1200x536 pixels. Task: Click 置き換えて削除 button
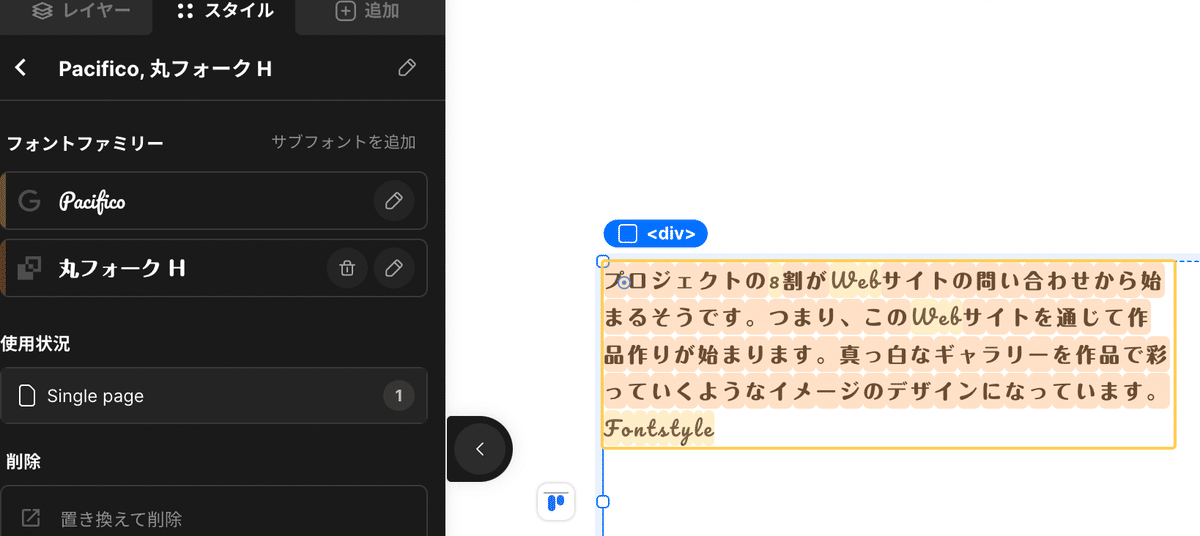click(214, 517)
